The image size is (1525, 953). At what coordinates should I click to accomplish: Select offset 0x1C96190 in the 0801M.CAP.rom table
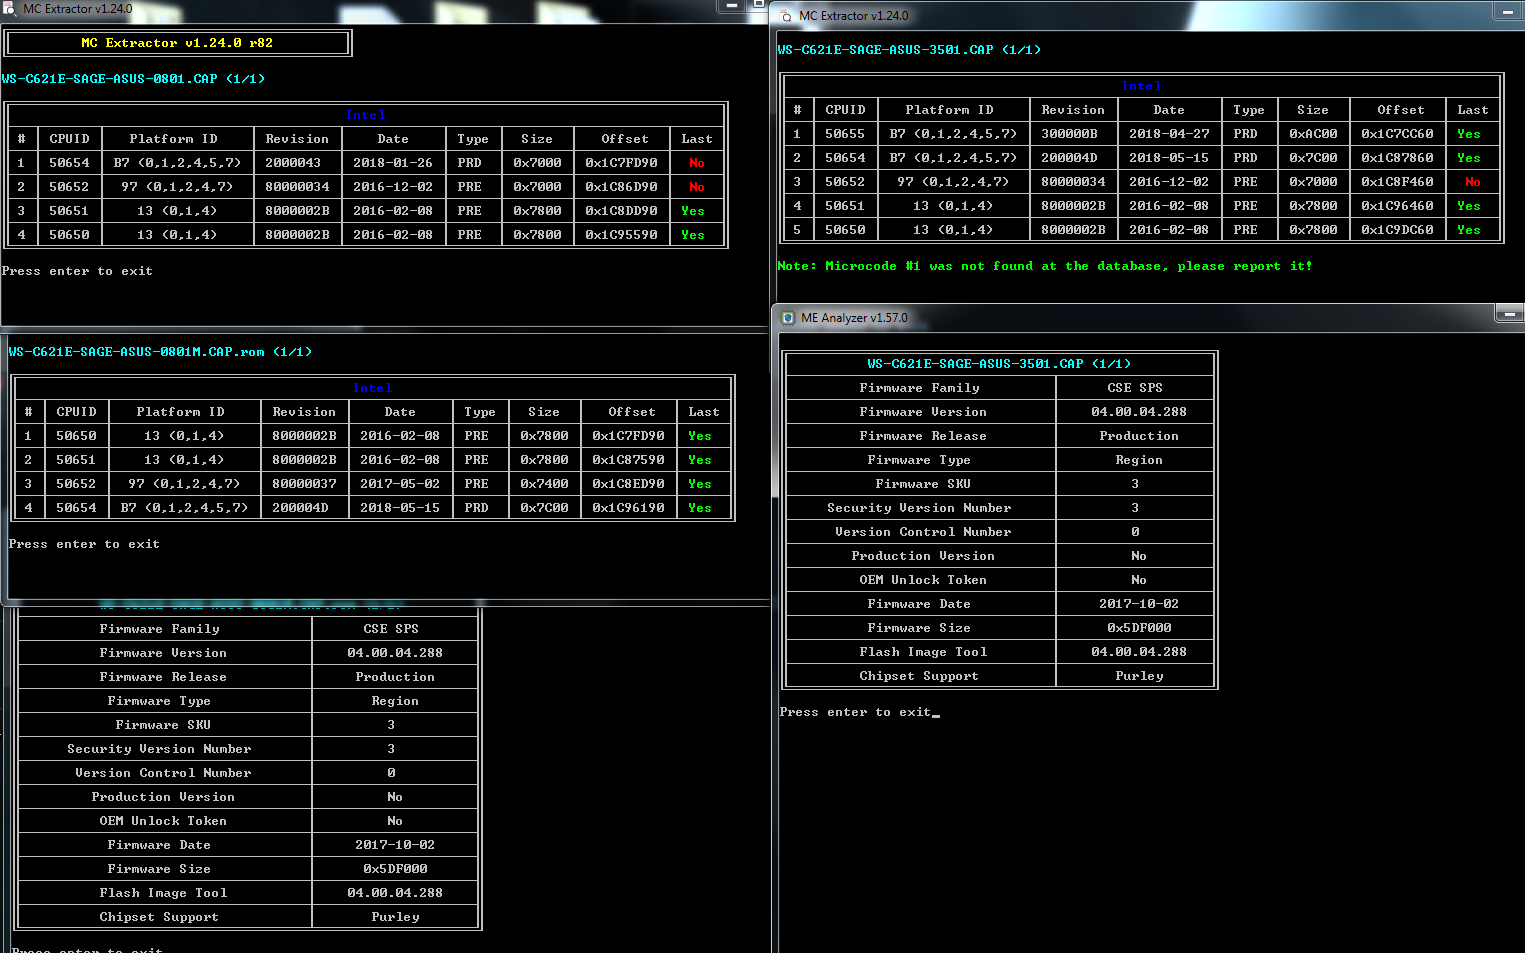click(x=629, y=508)
